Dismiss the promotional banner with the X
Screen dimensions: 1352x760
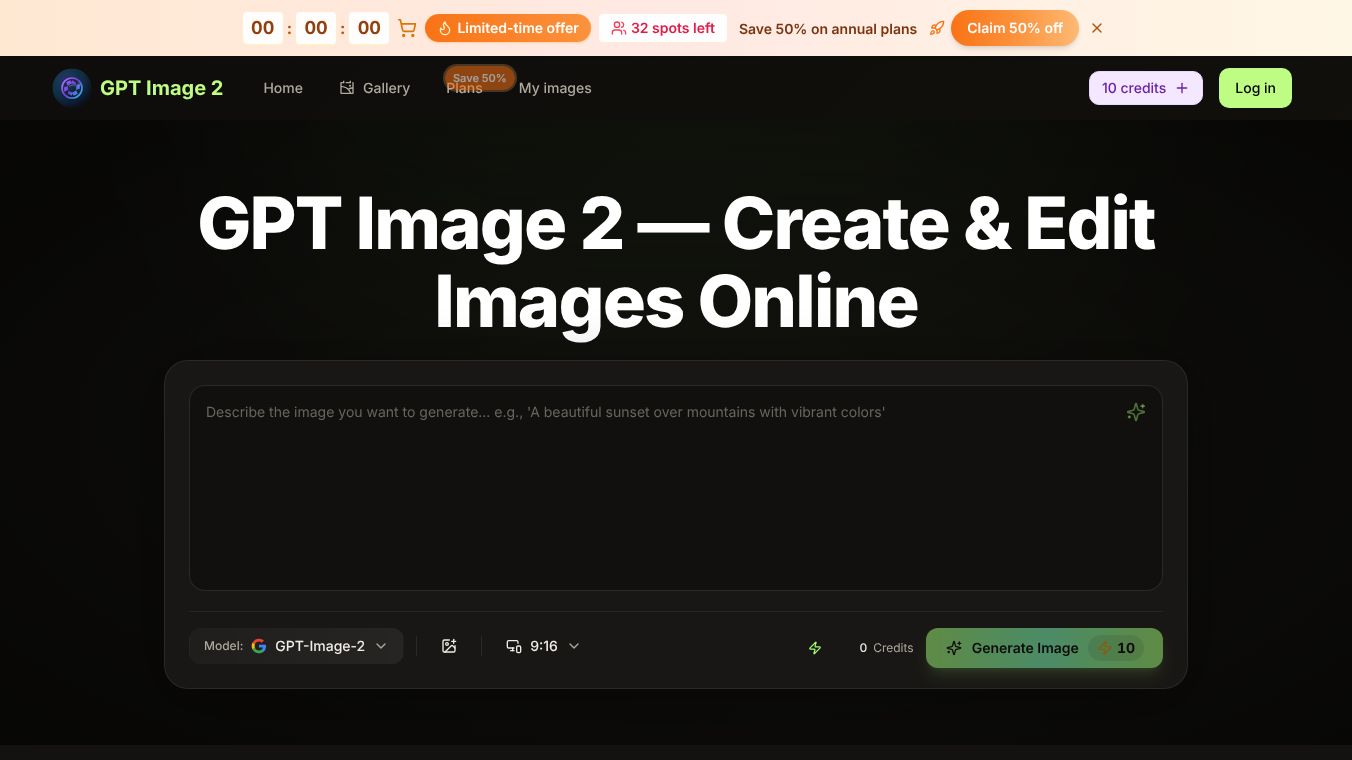[x=1096, y=28]
